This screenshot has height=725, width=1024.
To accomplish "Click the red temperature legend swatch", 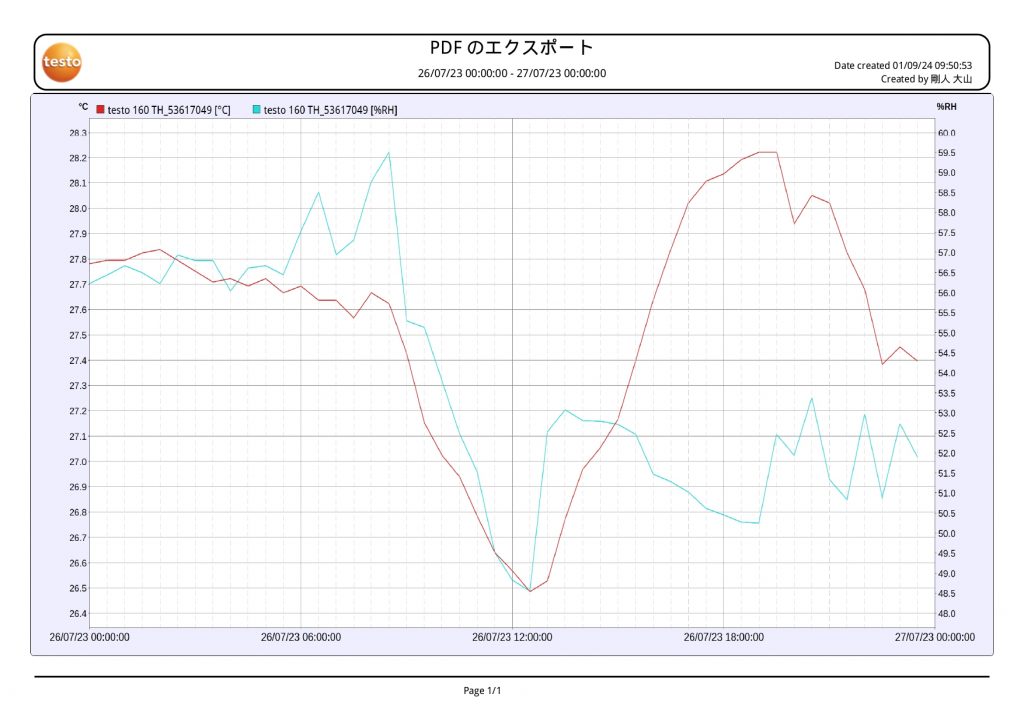I will coord(101,110).
